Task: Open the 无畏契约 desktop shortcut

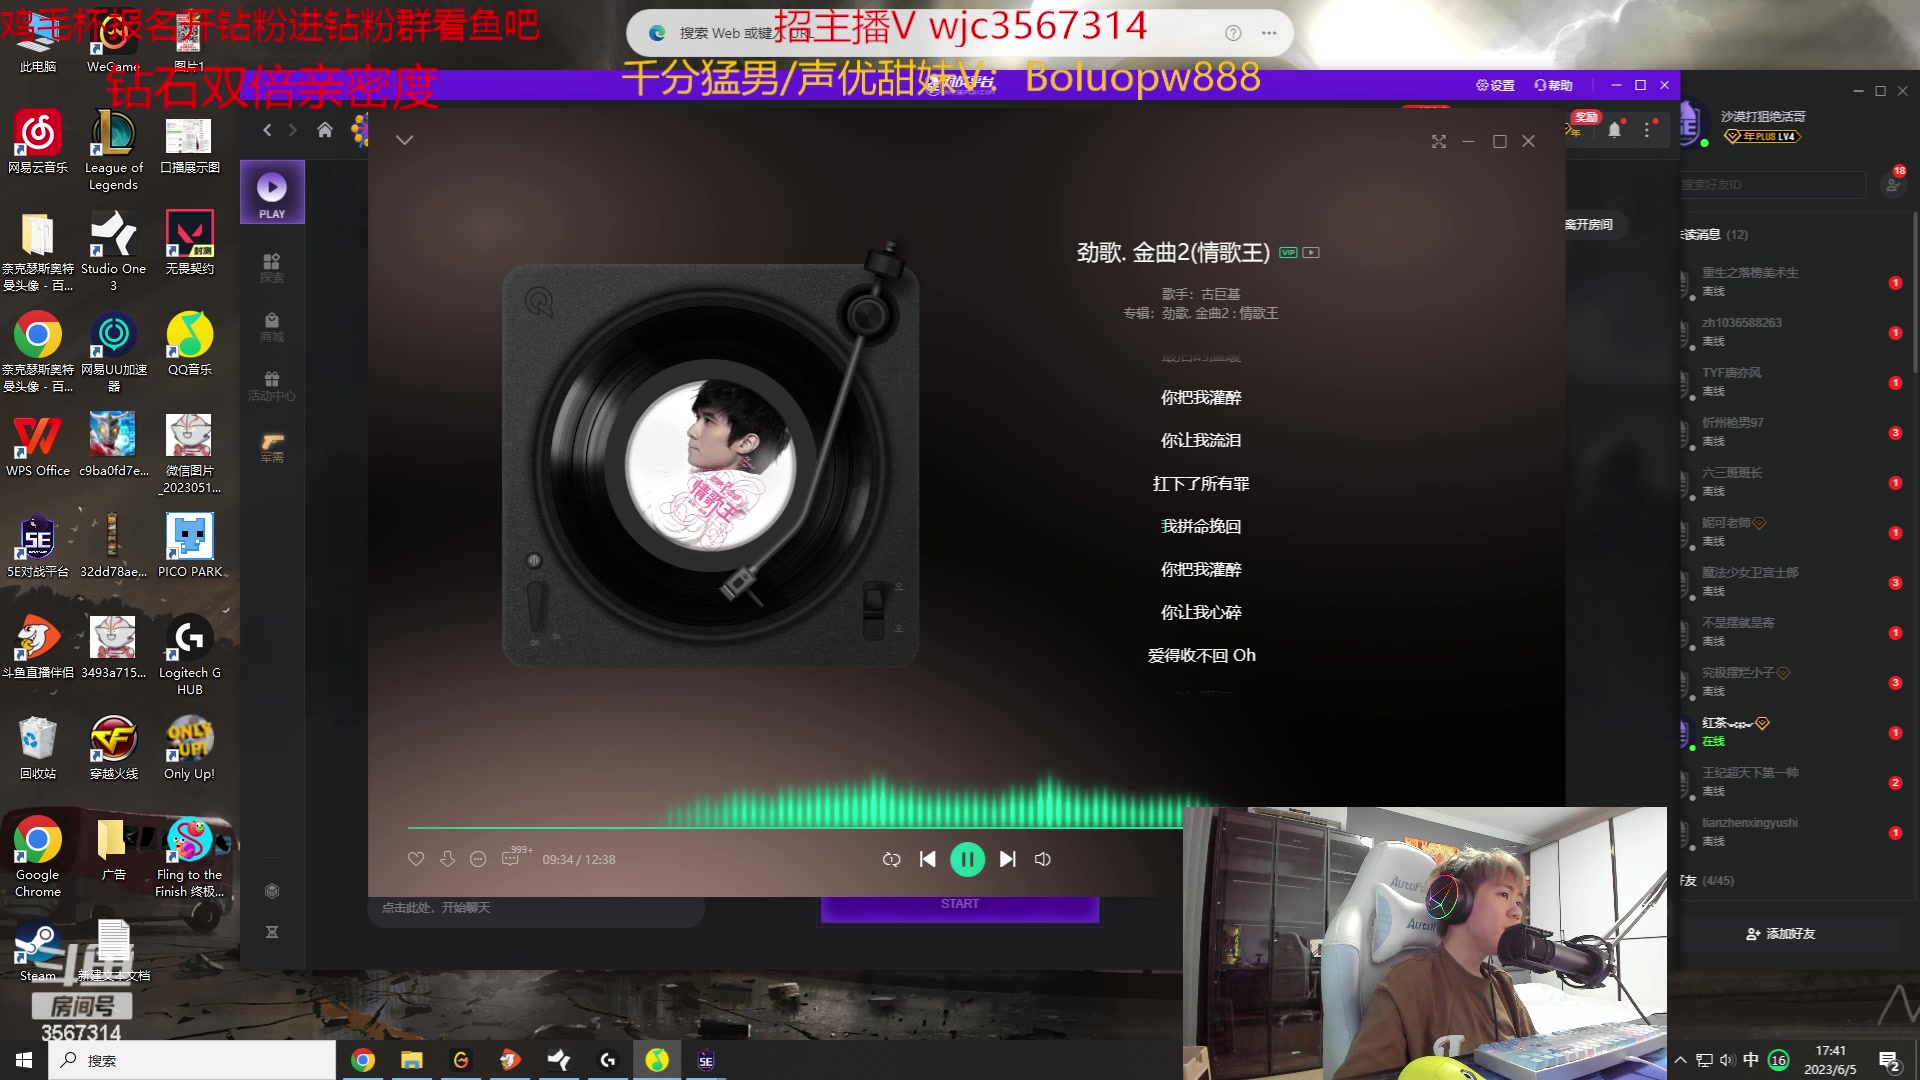Action: 190,242
